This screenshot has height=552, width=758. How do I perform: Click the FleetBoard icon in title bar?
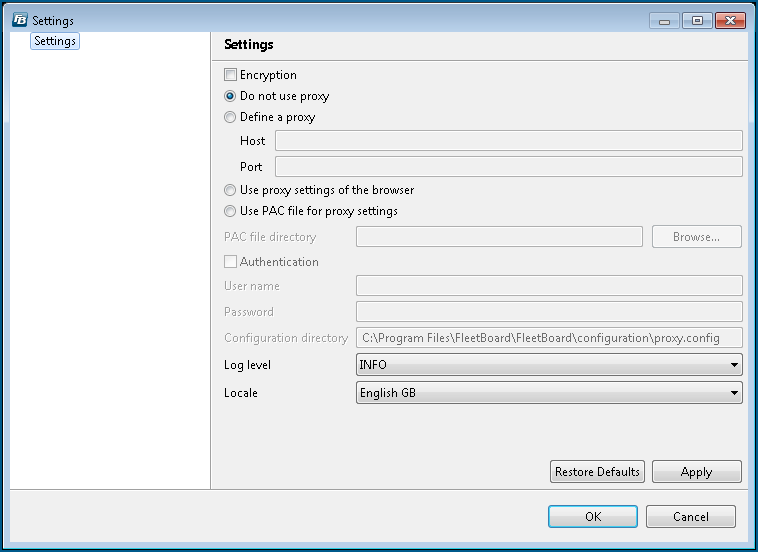point(19,20)
